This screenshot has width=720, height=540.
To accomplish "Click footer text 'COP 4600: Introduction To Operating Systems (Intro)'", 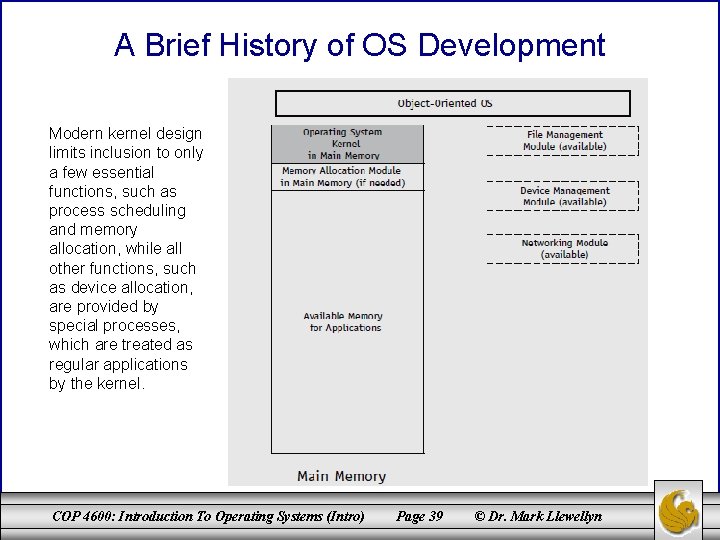I will click(x=208, y=516).
